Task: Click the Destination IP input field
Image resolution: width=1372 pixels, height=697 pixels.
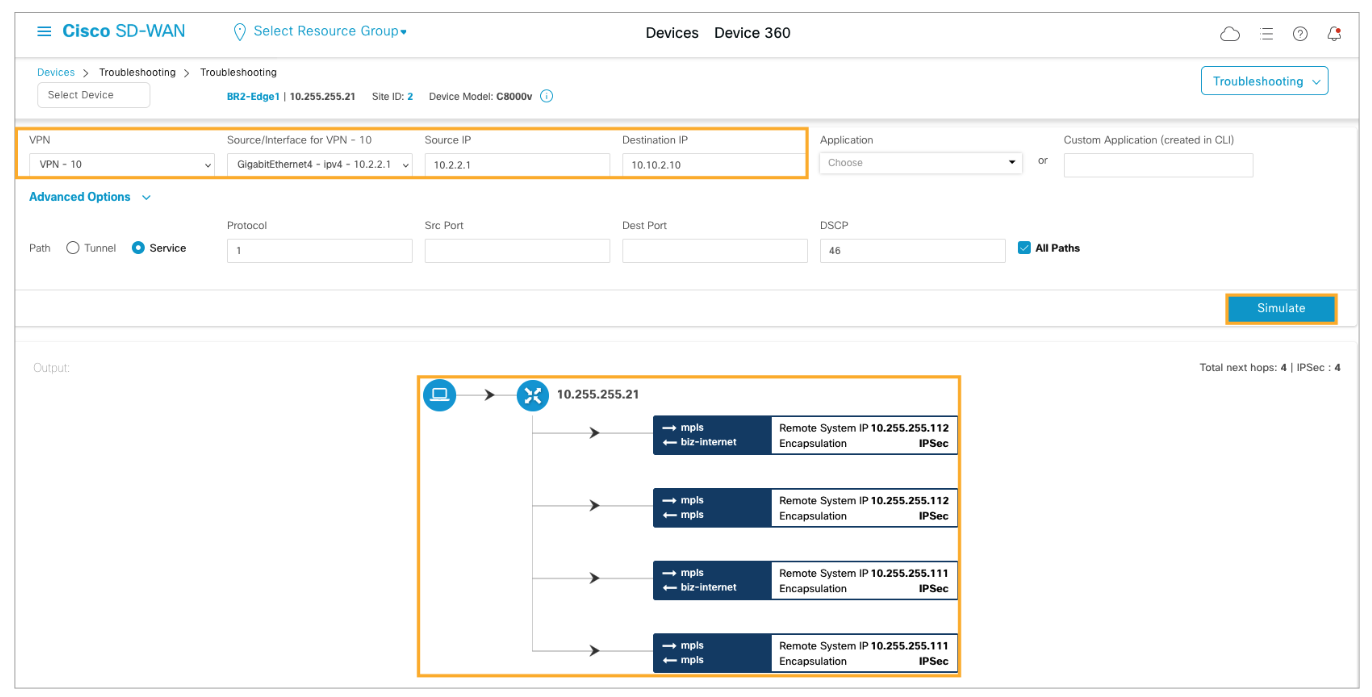Action: 714,165
